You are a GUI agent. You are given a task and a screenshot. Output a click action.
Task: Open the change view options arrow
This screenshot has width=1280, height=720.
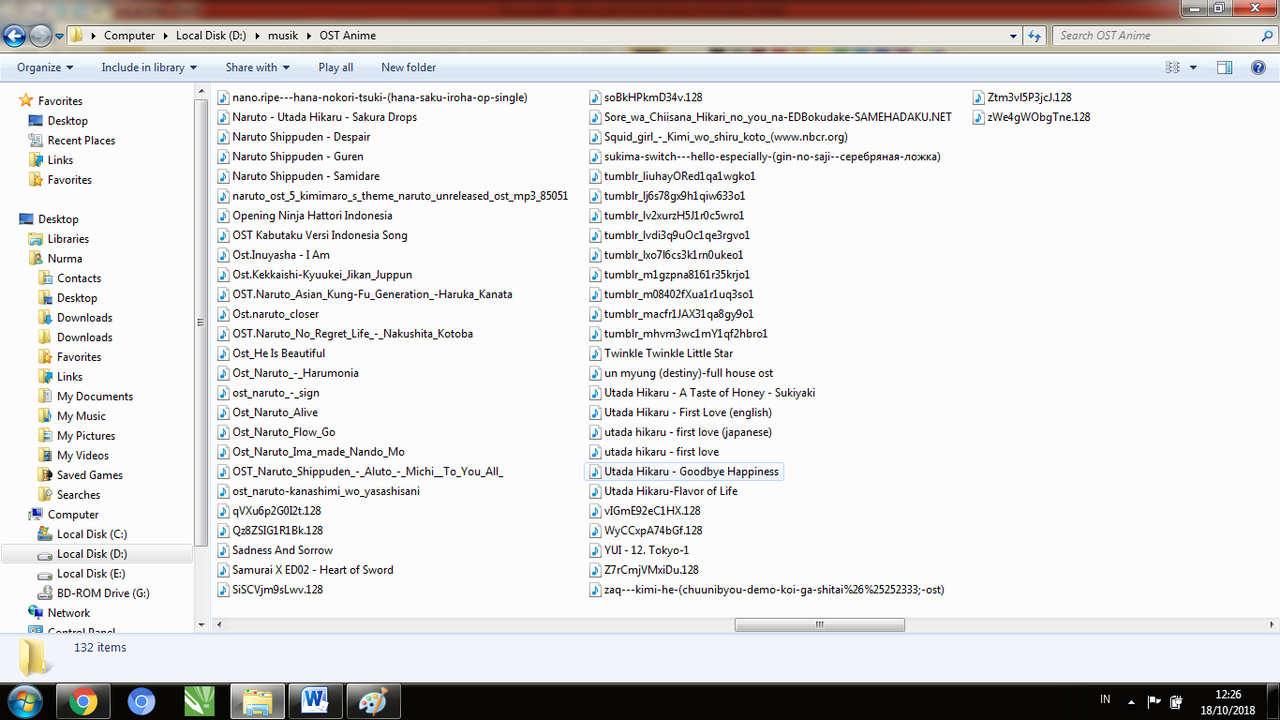point(1193,67)
